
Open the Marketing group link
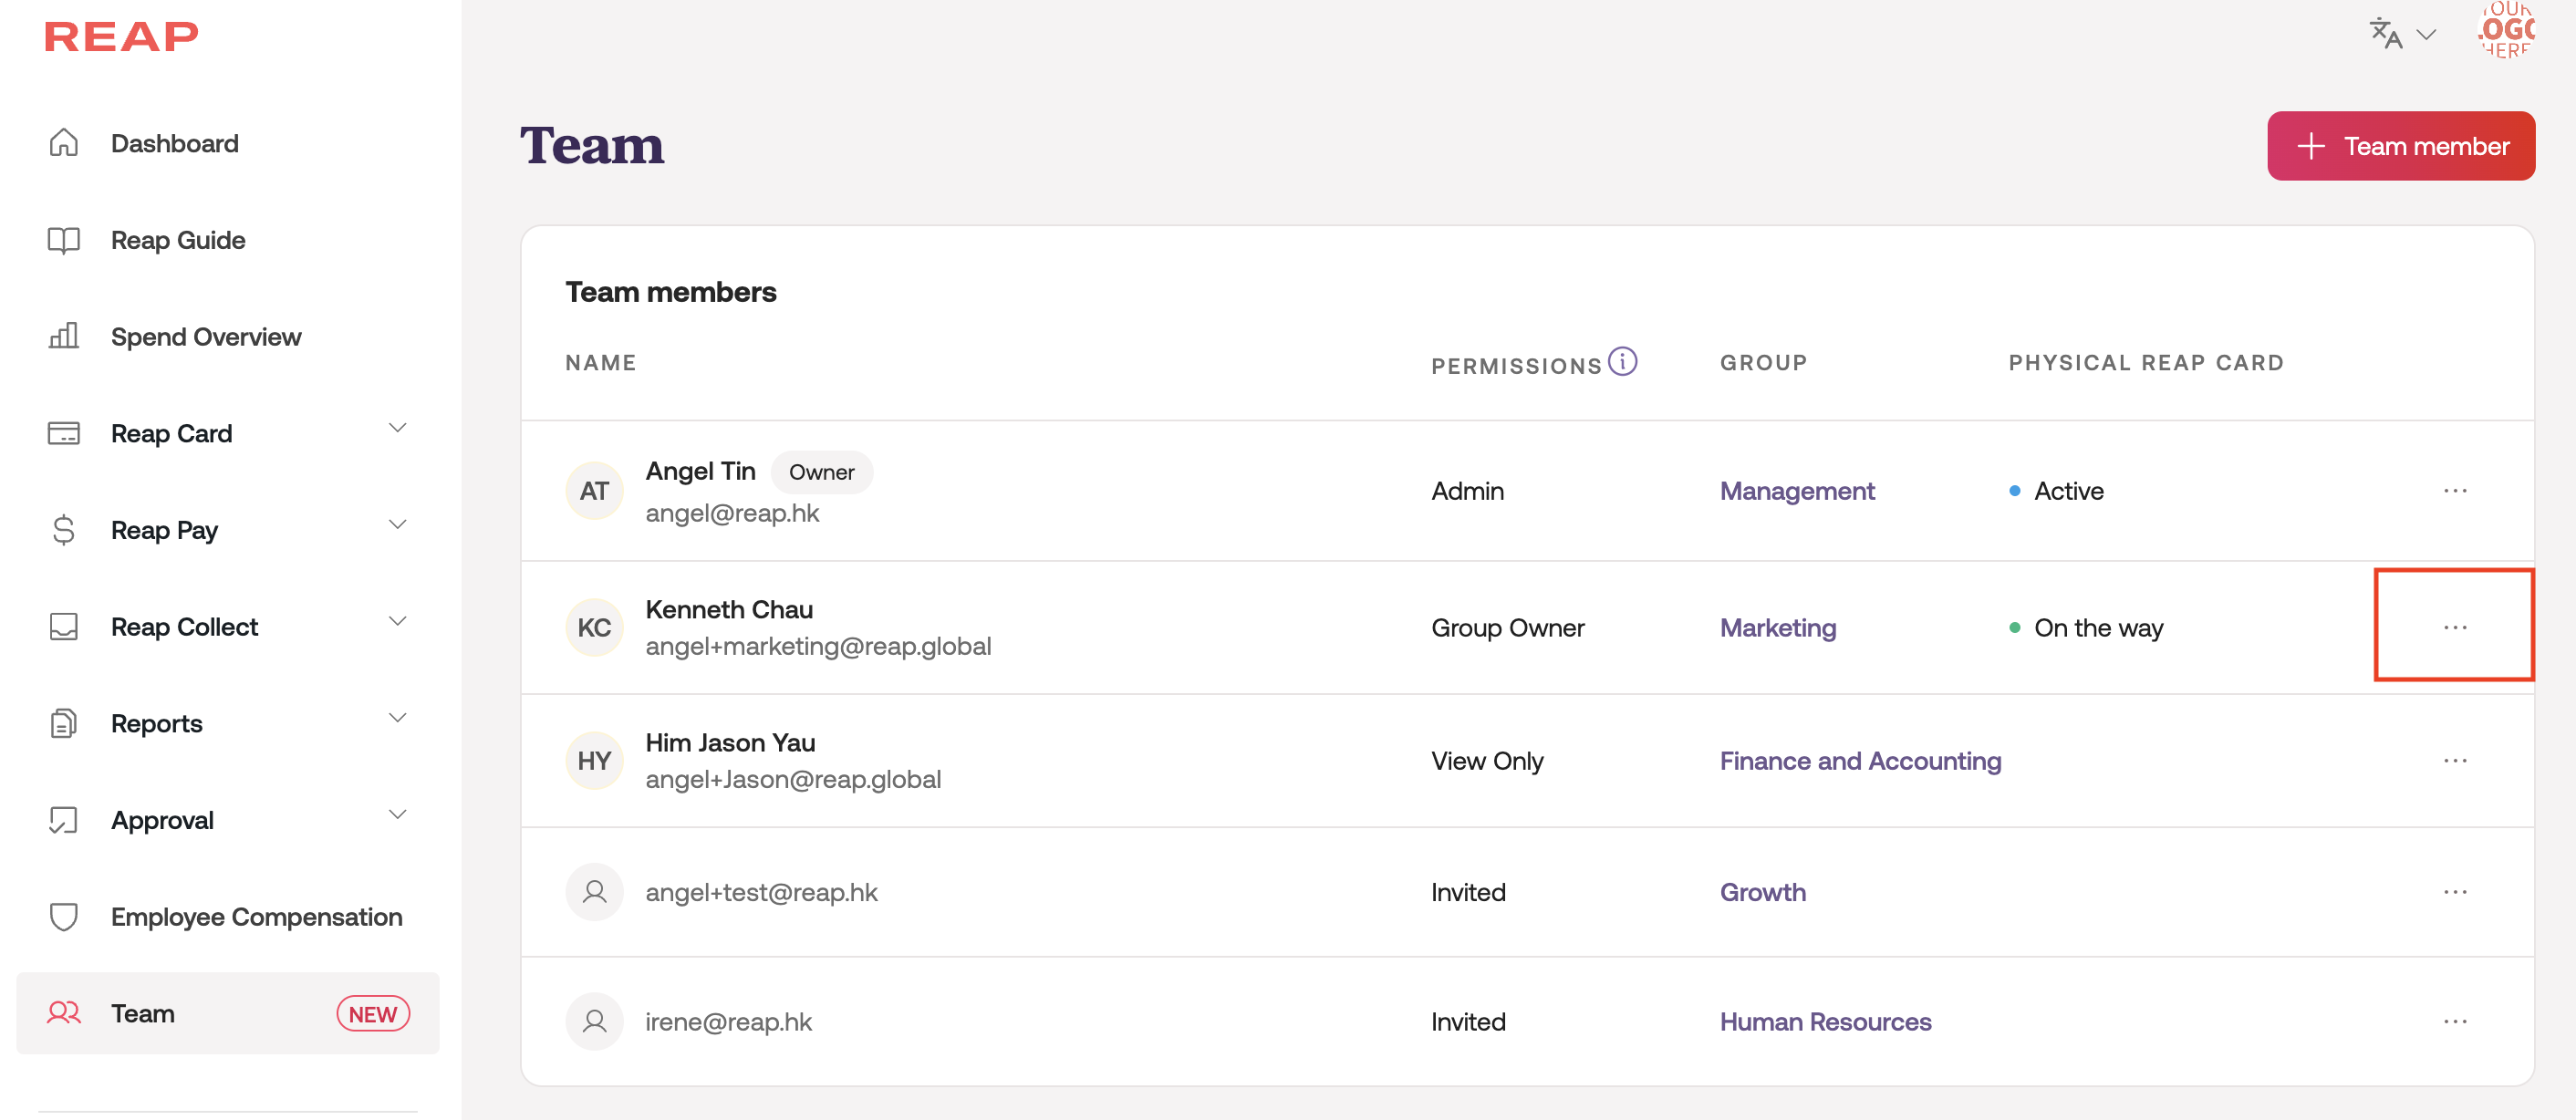[1777, 628]
